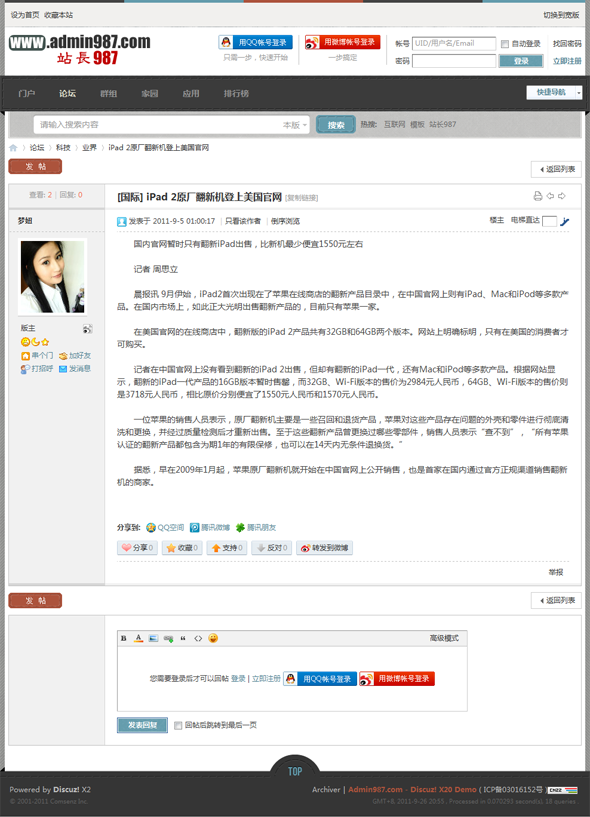Click 发表回复 to submit the reply
Screen dimensions: 590x817
pyautogui.click(x=142, y=725)
